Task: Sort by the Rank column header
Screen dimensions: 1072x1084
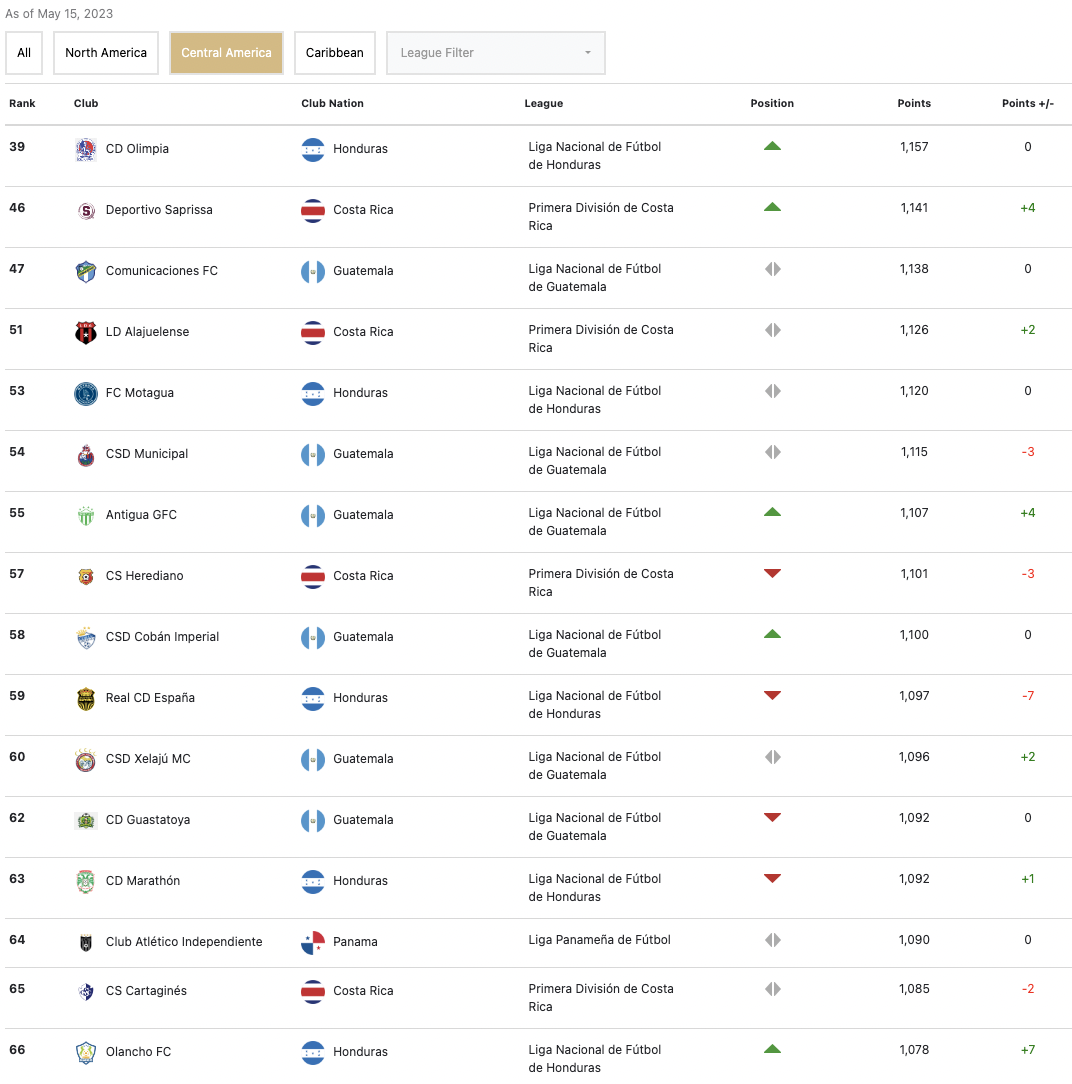Action: coord(22,103)
